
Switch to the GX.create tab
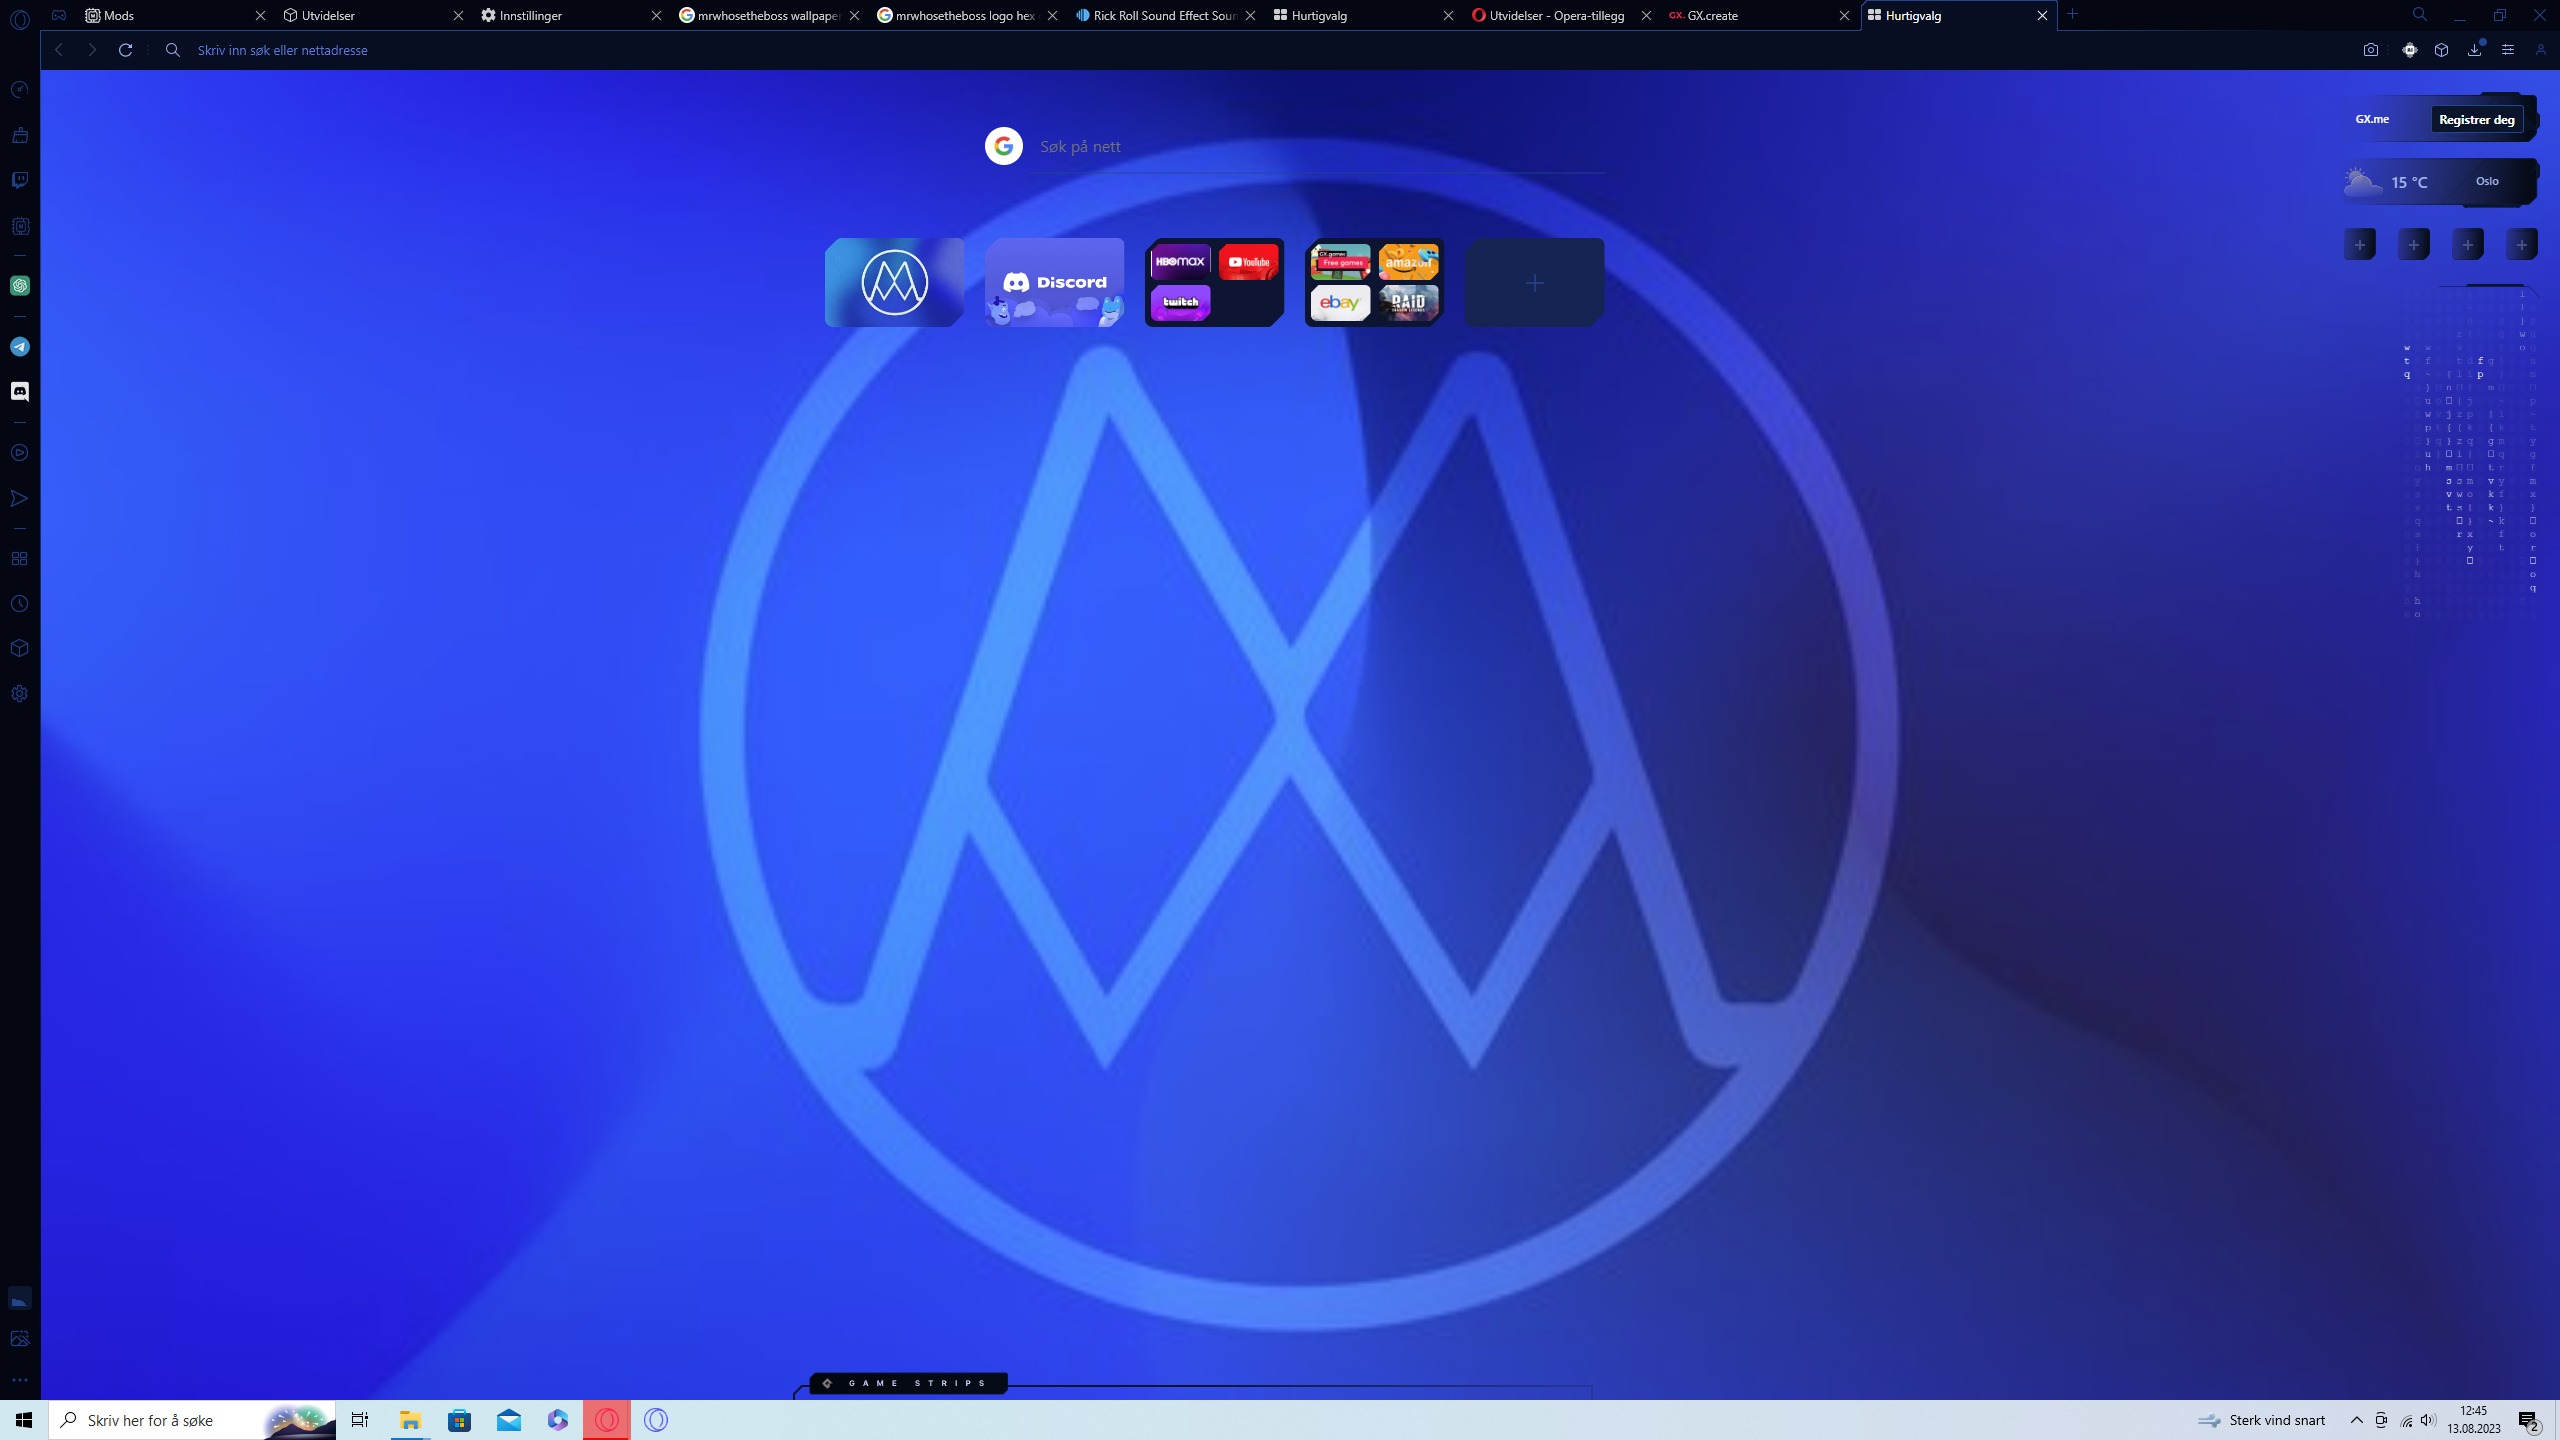click(x=1712, y=15)
